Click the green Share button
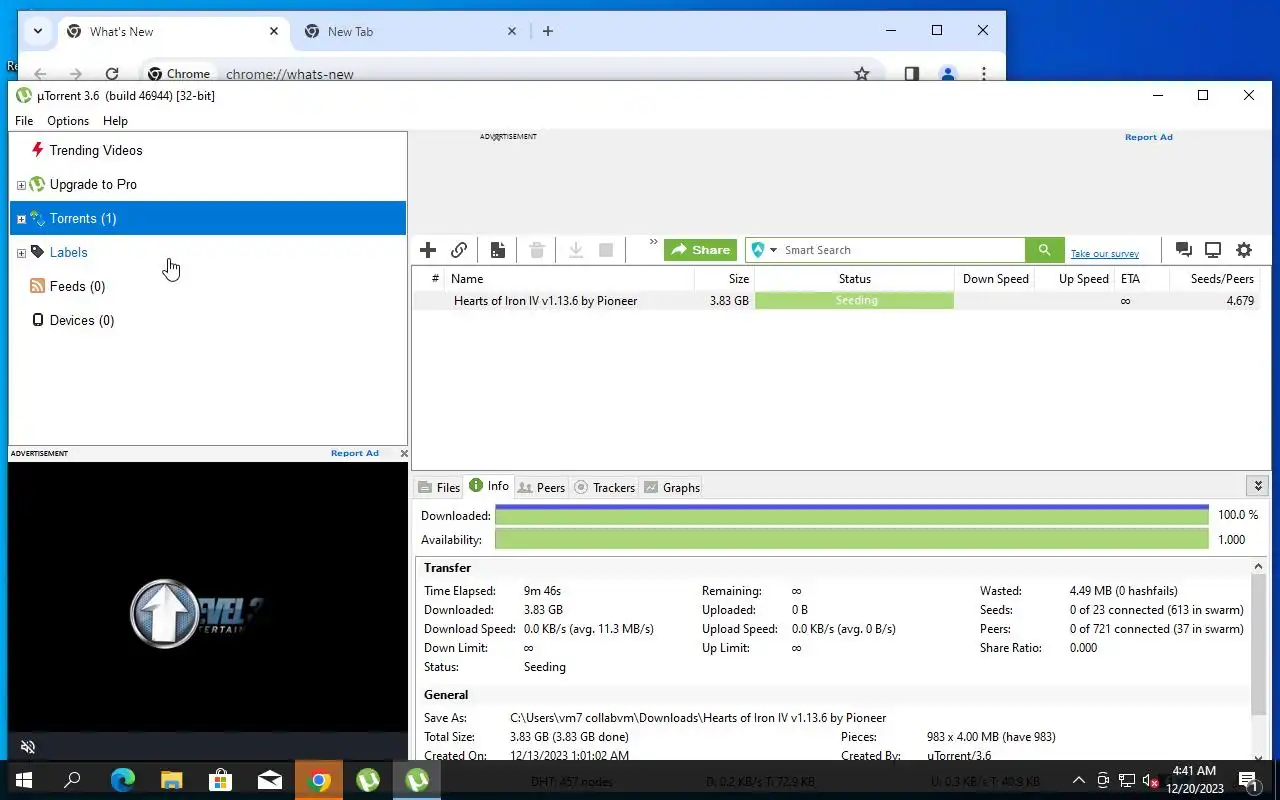The image size is (1280, 800). point(700,250)
